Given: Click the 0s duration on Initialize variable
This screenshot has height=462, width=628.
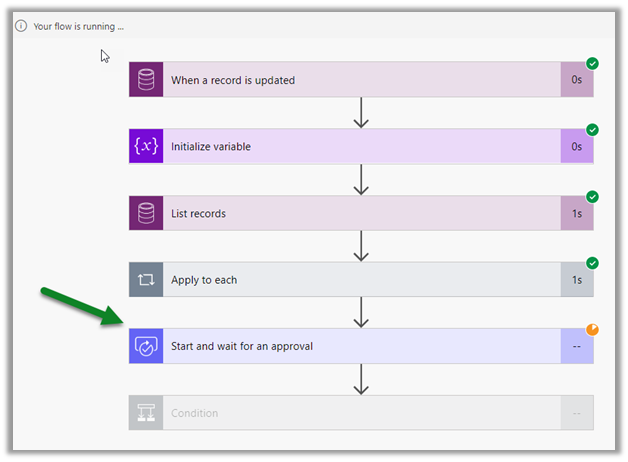Looking at the screenshot, I should pos(577,147).
